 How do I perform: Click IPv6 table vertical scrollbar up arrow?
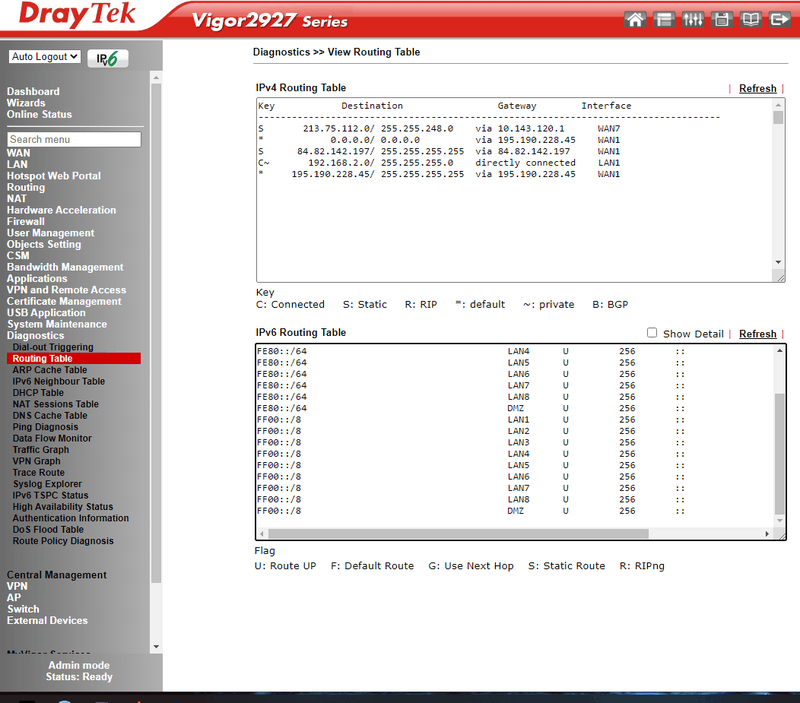click(x=780, y=350)
